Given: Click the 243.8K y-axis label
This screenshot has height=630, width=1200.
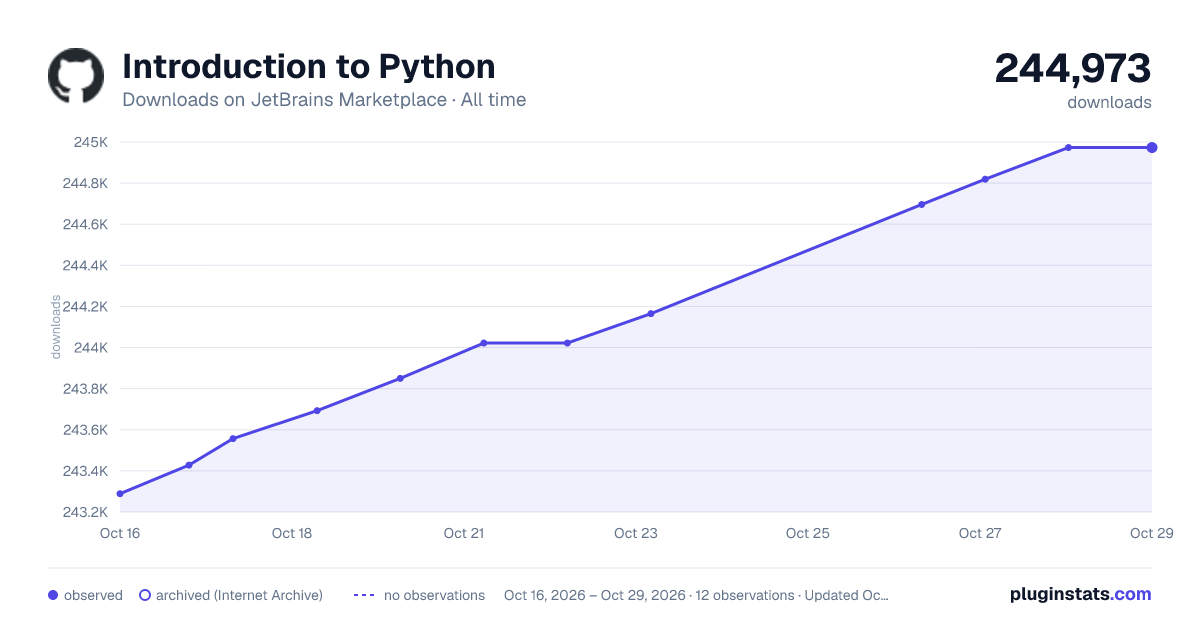Looking at the screenshot, I should tap(86, 388).
